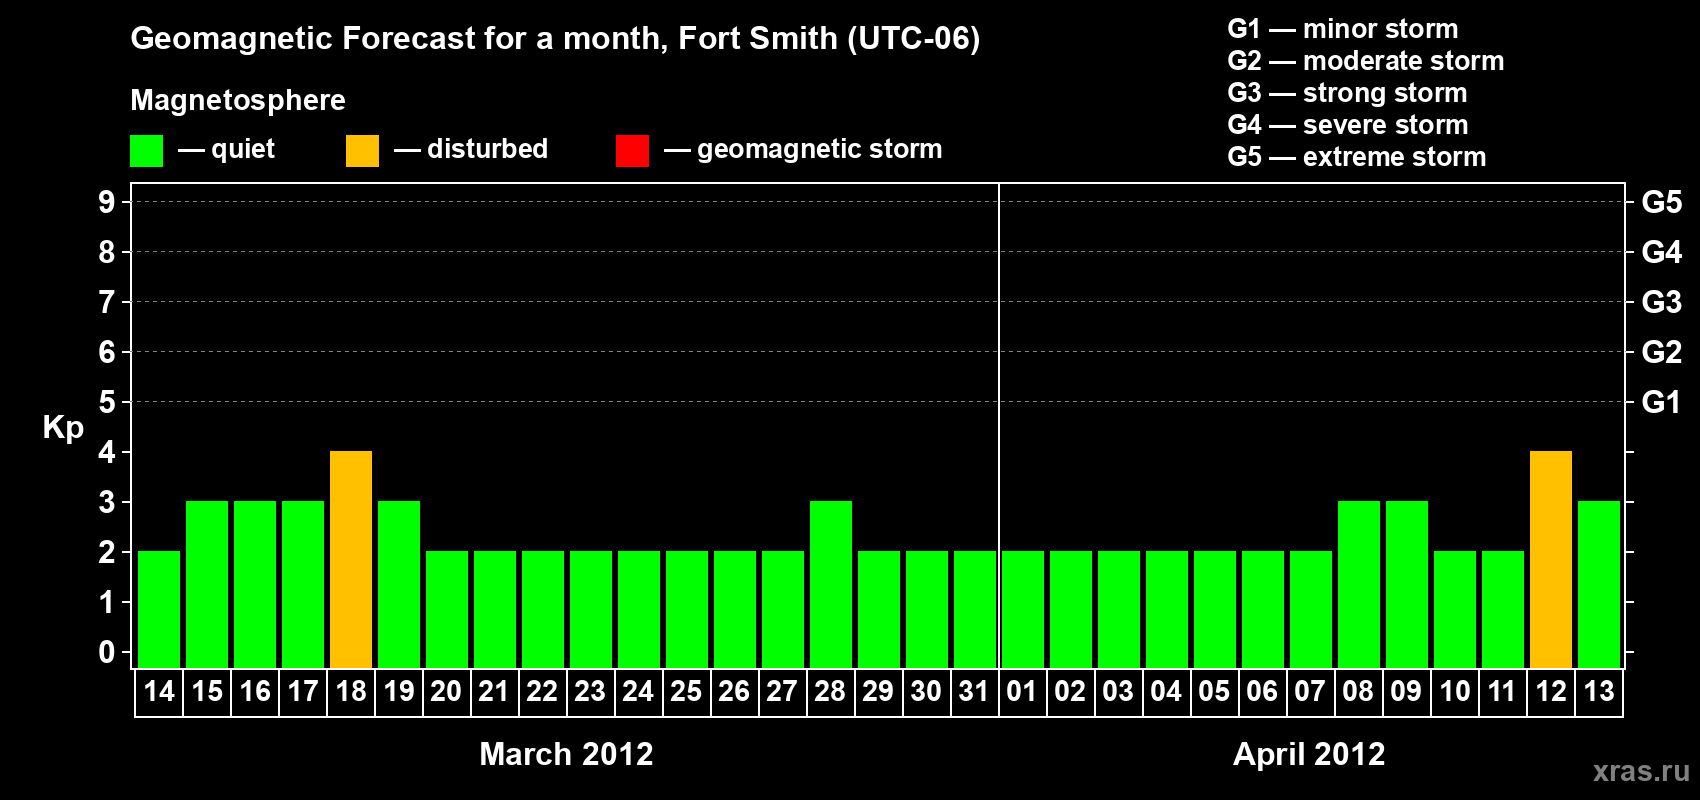The height and width of the screenshot is (800, 1700).
Task: Click the Magnetosphere heading
Action: pyautogui.click(x=238, y=100)
